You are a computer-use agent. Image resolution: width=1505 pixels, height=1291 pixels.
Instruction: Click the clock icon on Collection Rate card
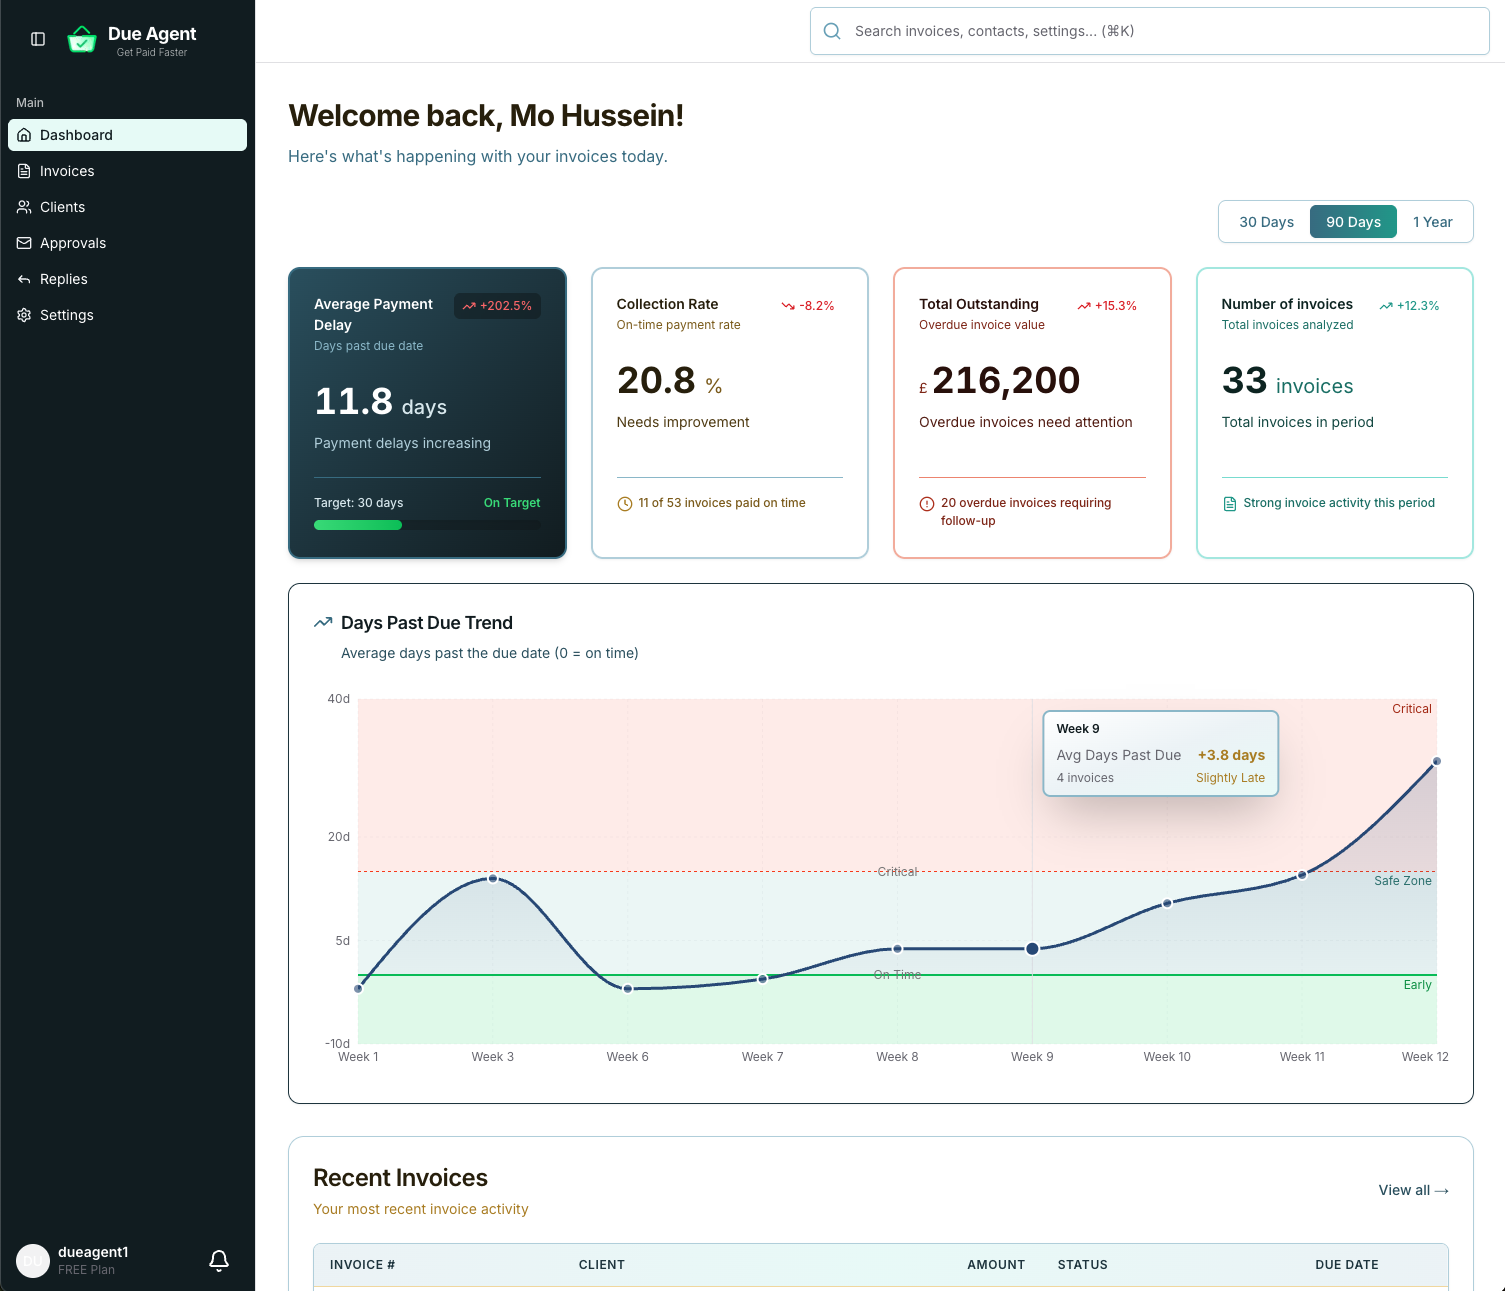click(623, 503)
